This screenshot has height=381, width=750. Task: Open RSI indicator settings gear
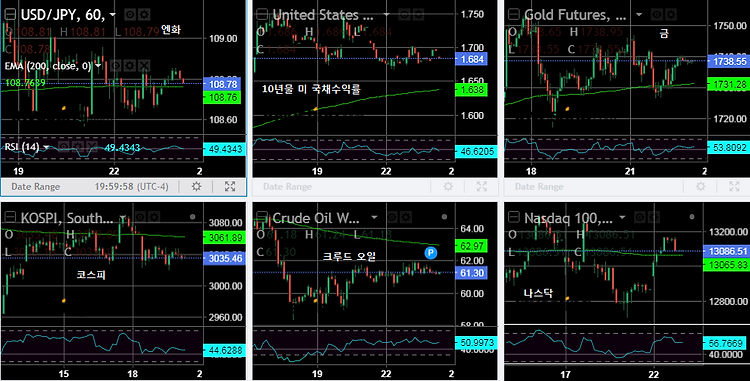point(77,147)
